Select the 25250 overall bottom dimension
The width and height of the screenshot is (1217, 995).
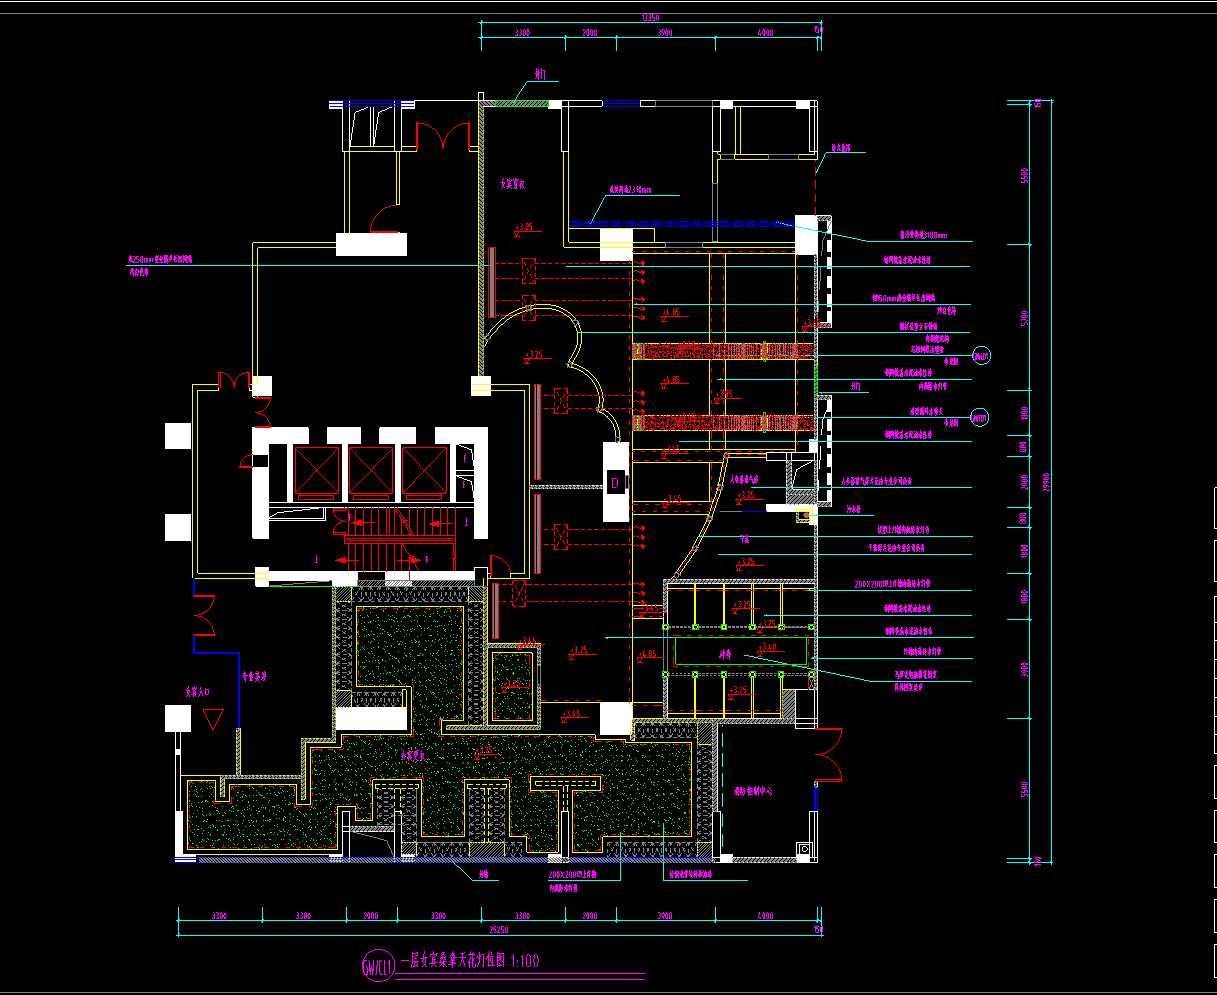click(x=498, y=929)
